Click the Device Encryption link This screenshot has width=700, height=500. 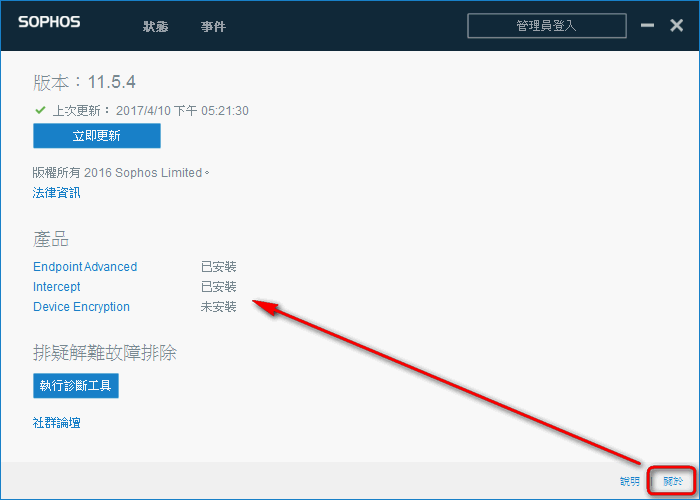coord(81,307)
